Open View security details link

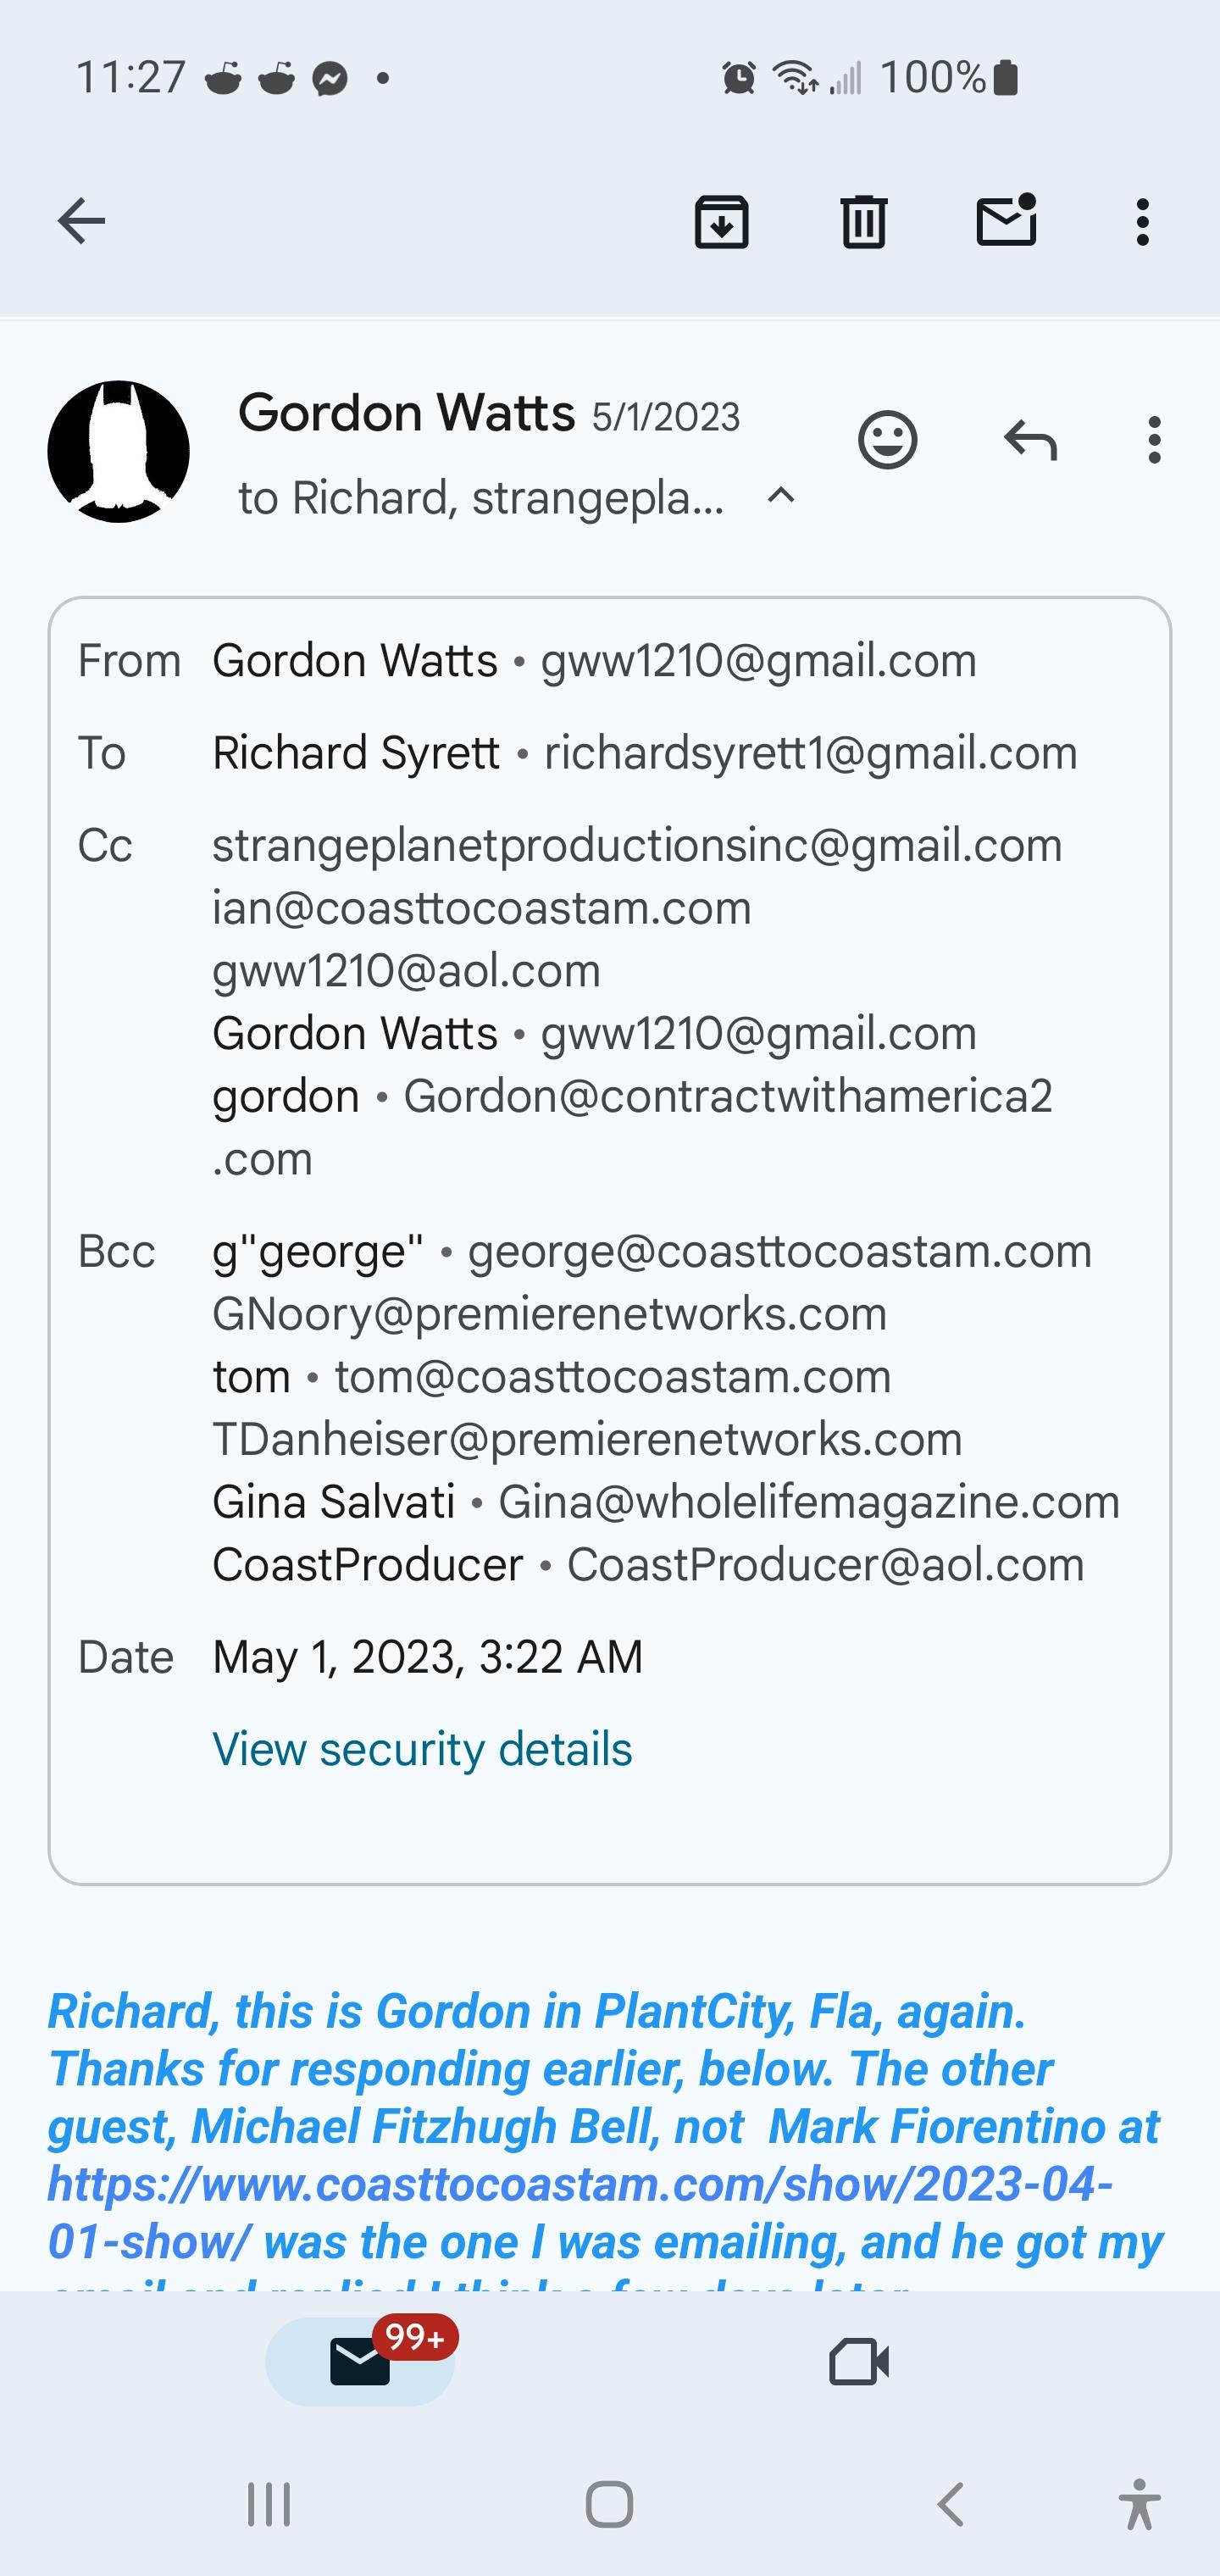pos(422,1750)
